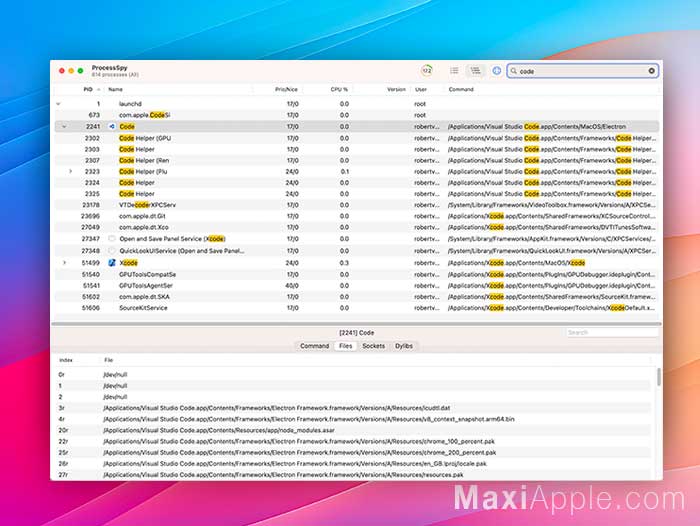Select the chrome_100_percent.pak file row
This screenshot has width=700, height=526.
[x=354, y=442]
